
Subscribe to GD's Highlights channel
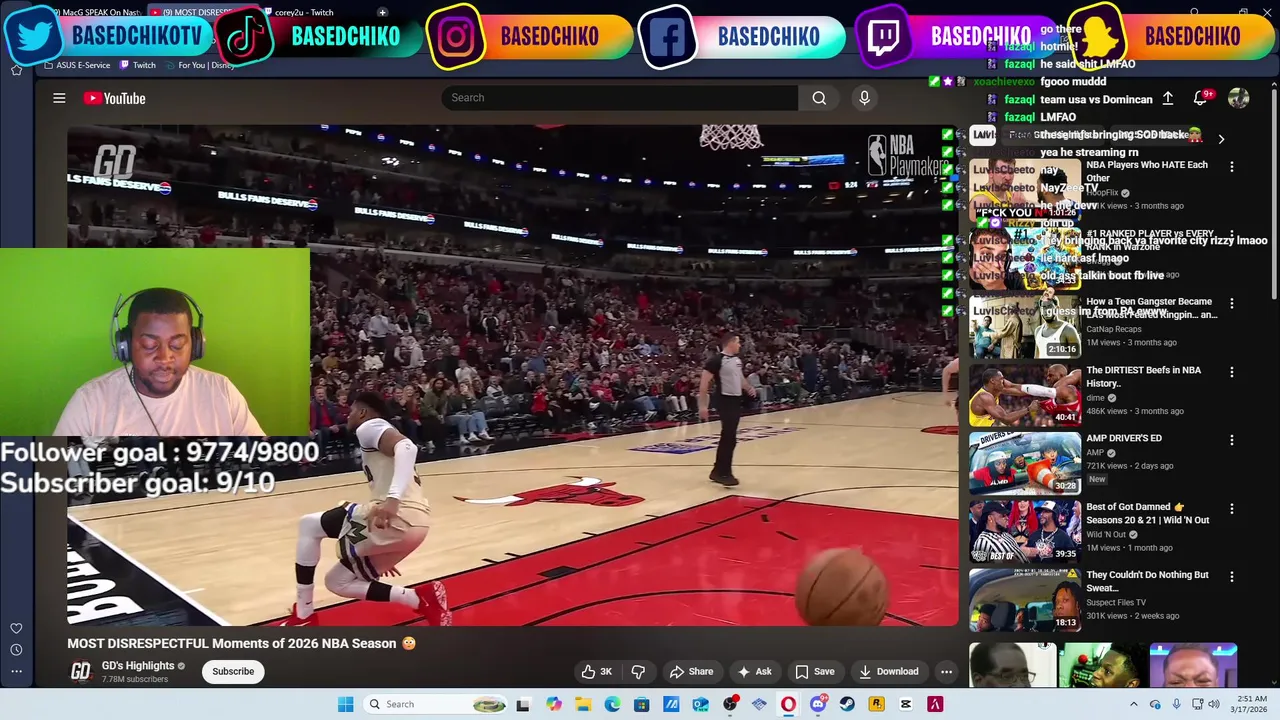click(x=233, y=672)
